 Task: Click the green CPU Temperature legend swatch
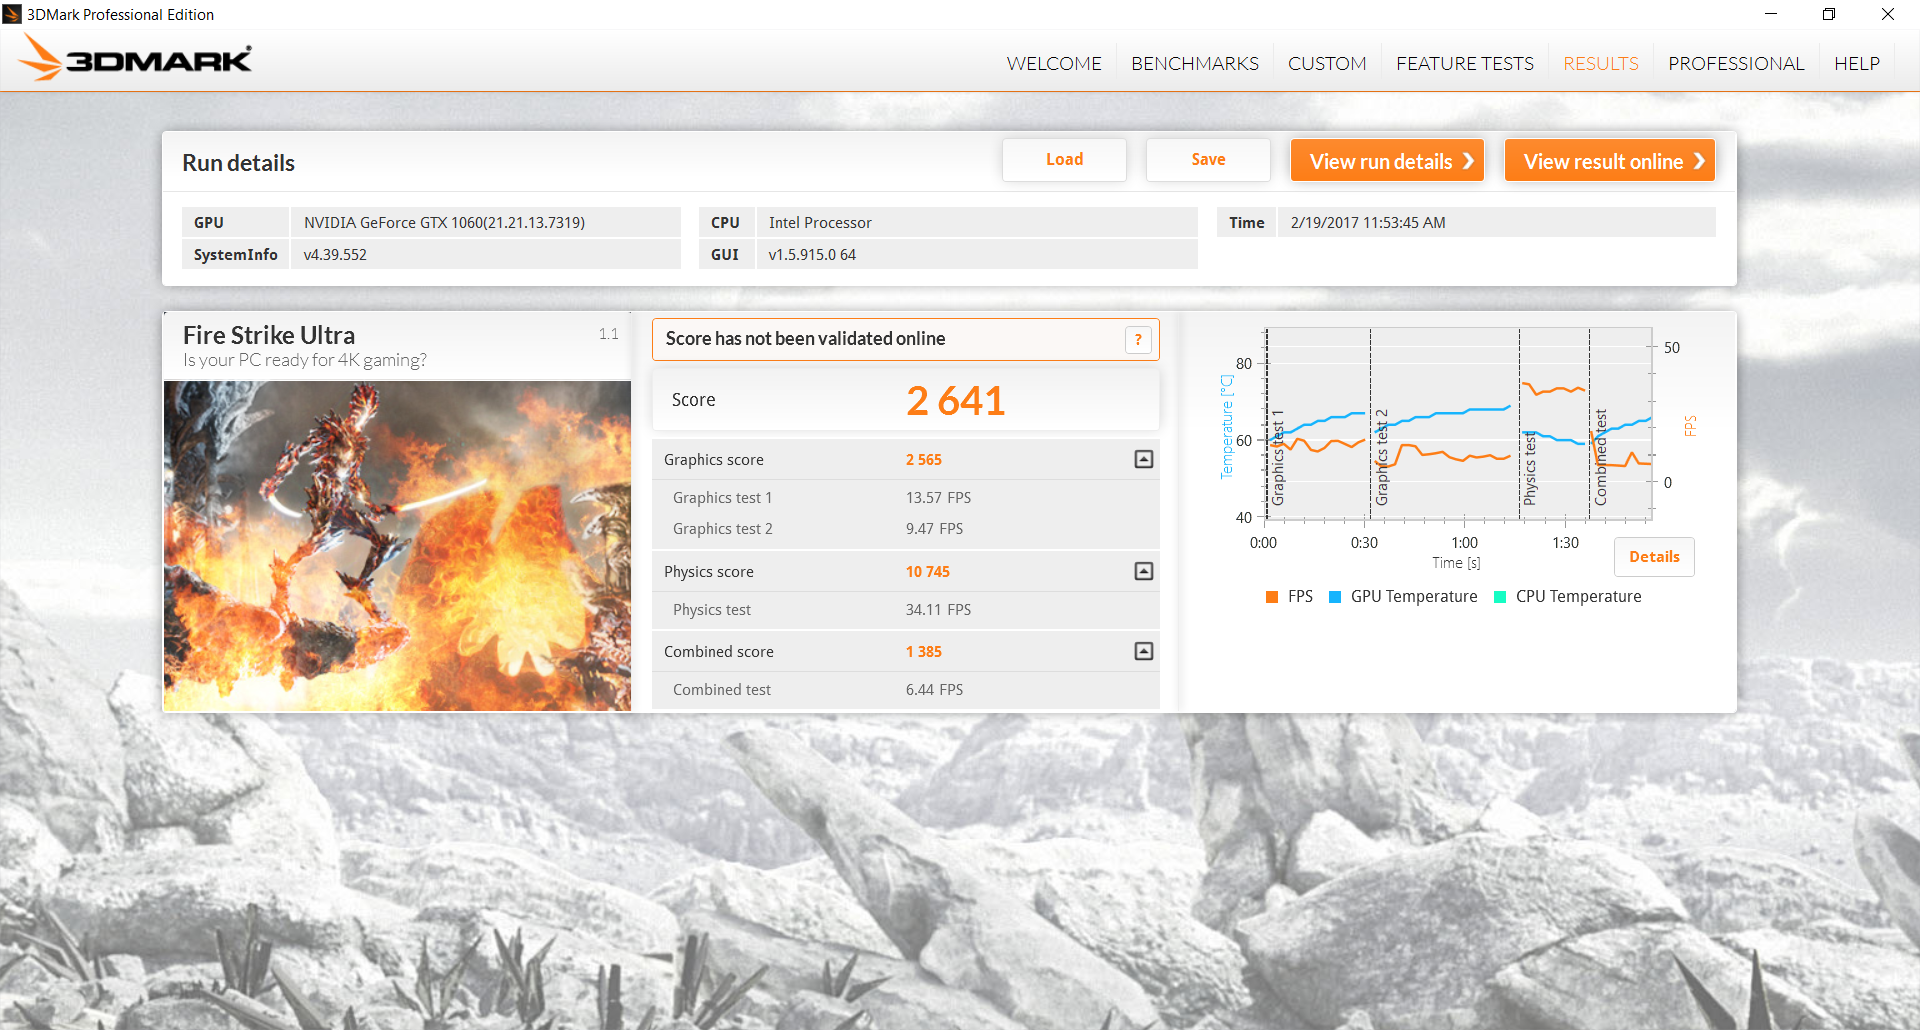1500,597
